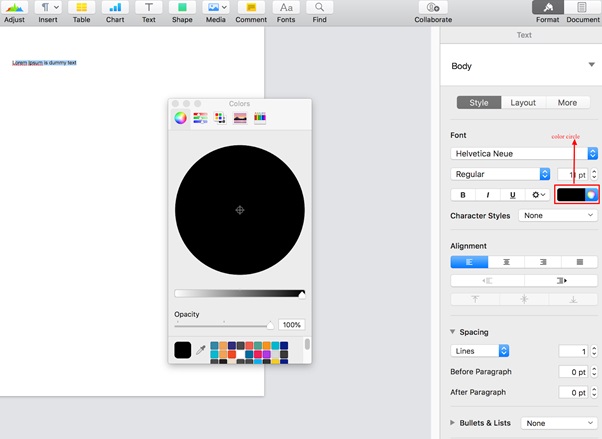Click the line spacing value field

[x=573, y=351]
